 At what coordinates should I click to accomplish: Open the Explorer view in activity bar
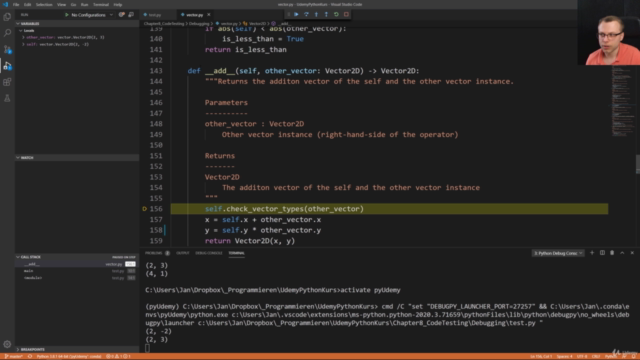coord(7,17)
